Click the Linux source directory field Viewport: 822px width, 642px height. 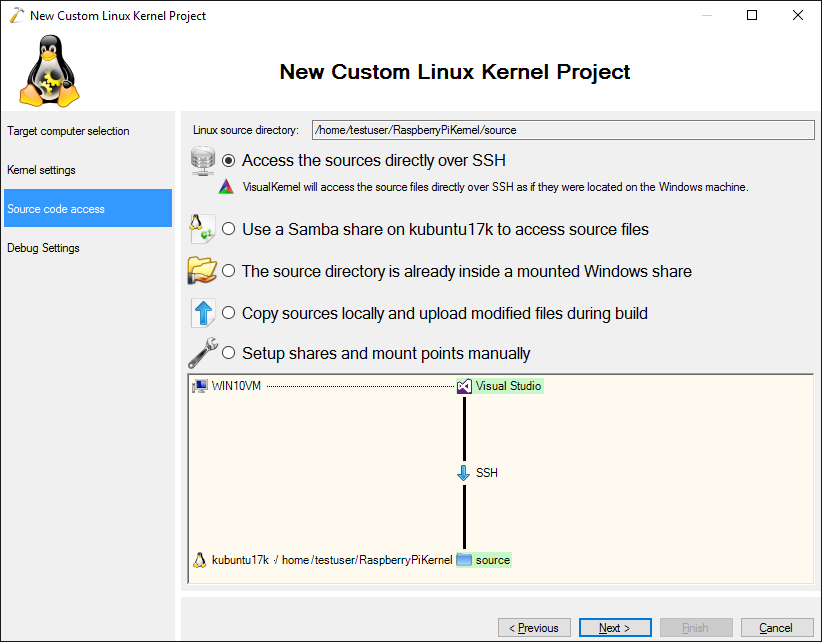pyautogui.click(x=563, y=130)
